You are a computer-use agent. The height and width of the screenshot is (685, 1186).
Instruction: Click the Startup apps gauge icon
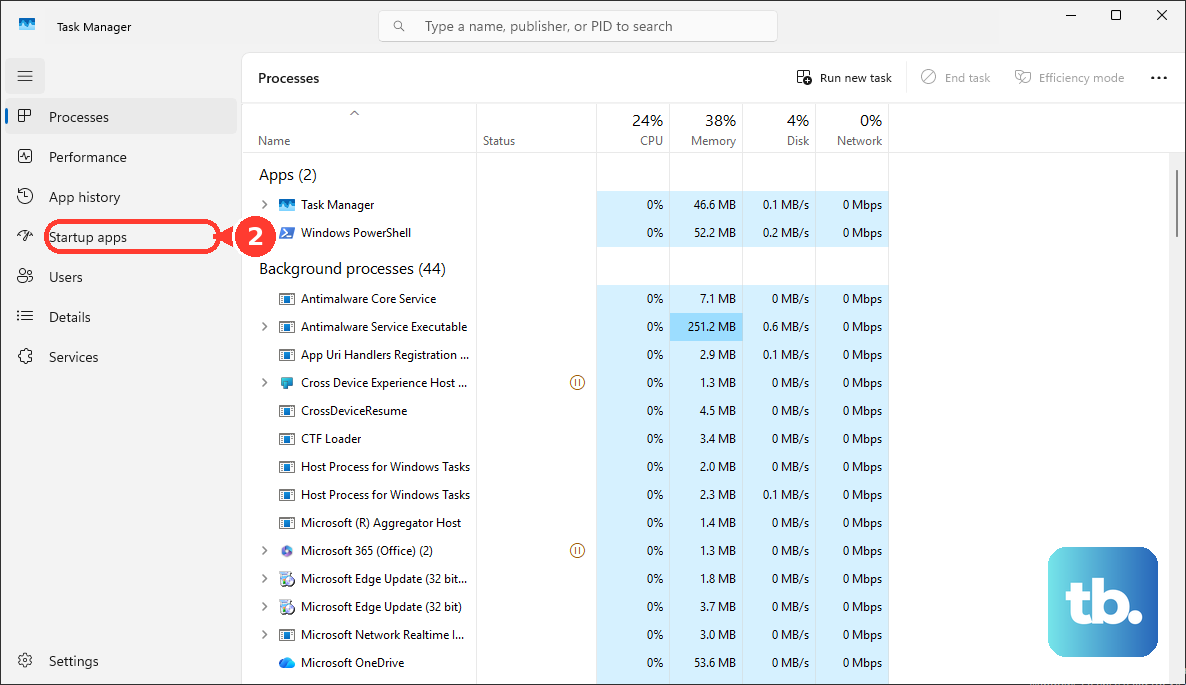(x=25, y=237)
